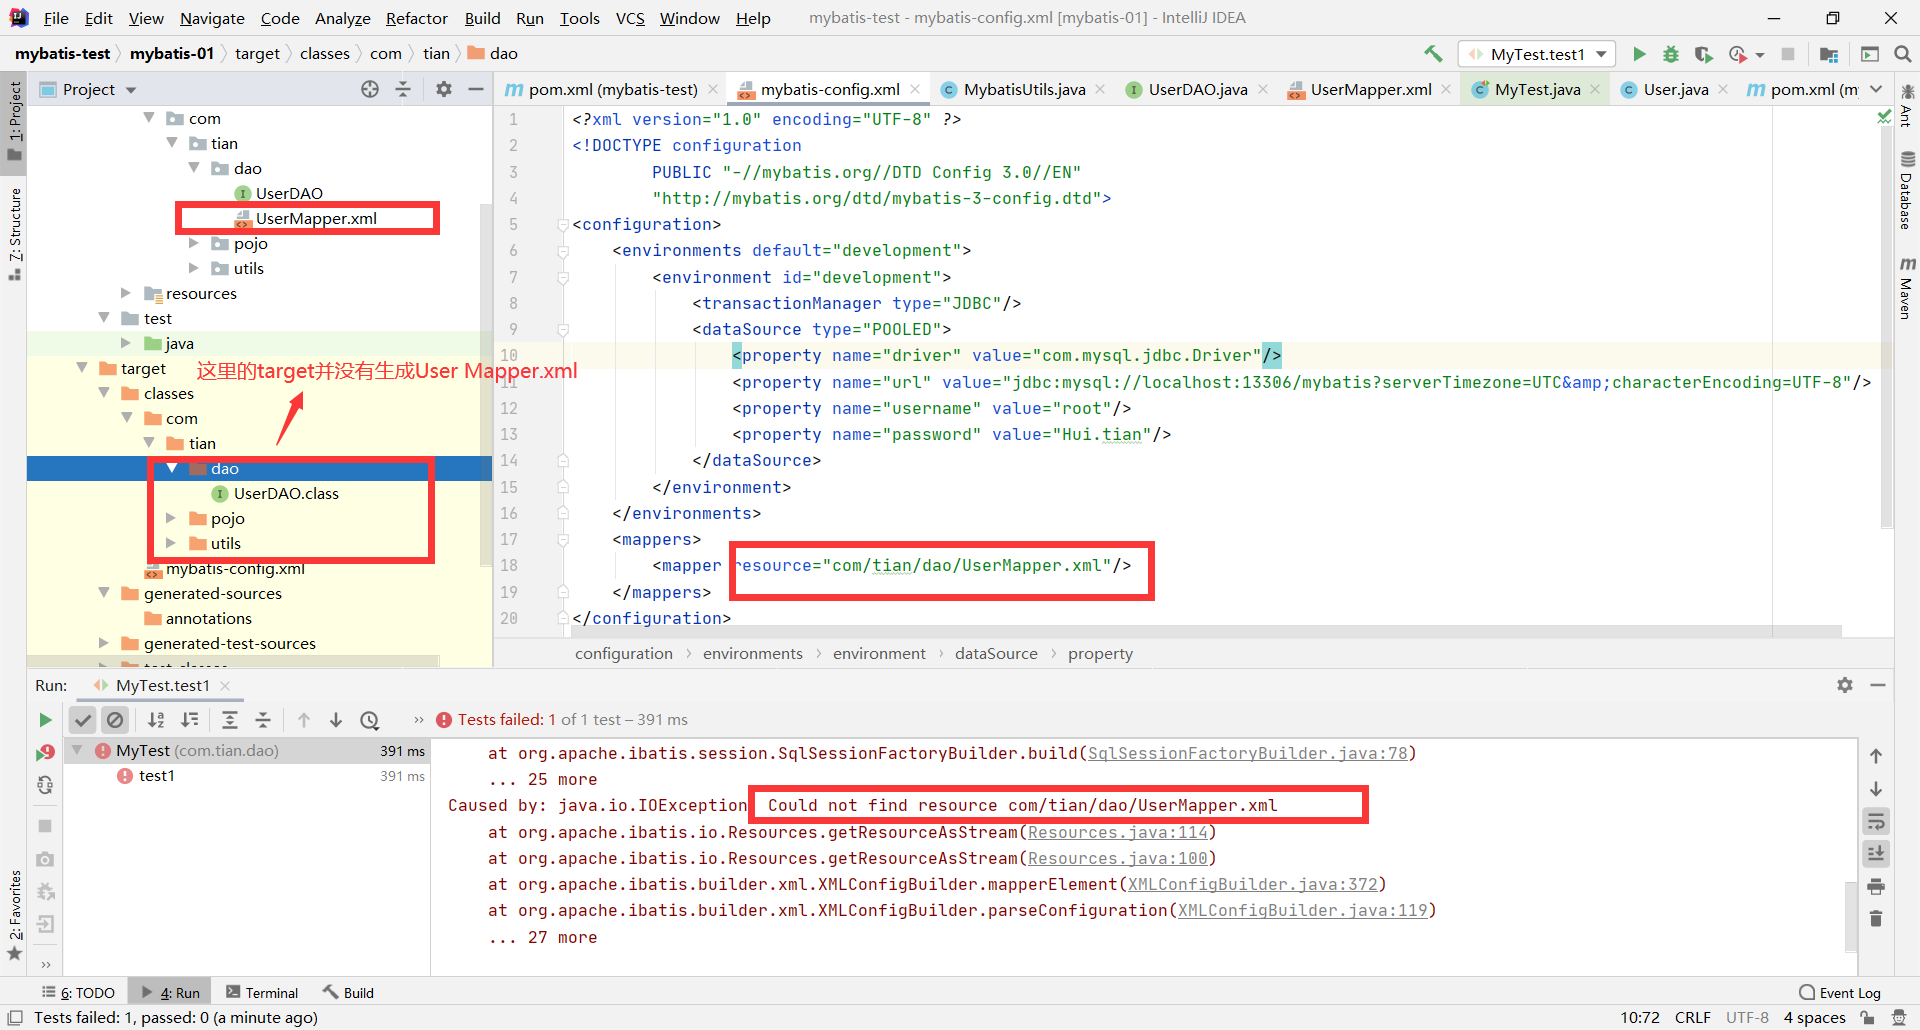1920x1030 pixels.
Task: Rerun failed tests icon
Action: click(45, 753)
